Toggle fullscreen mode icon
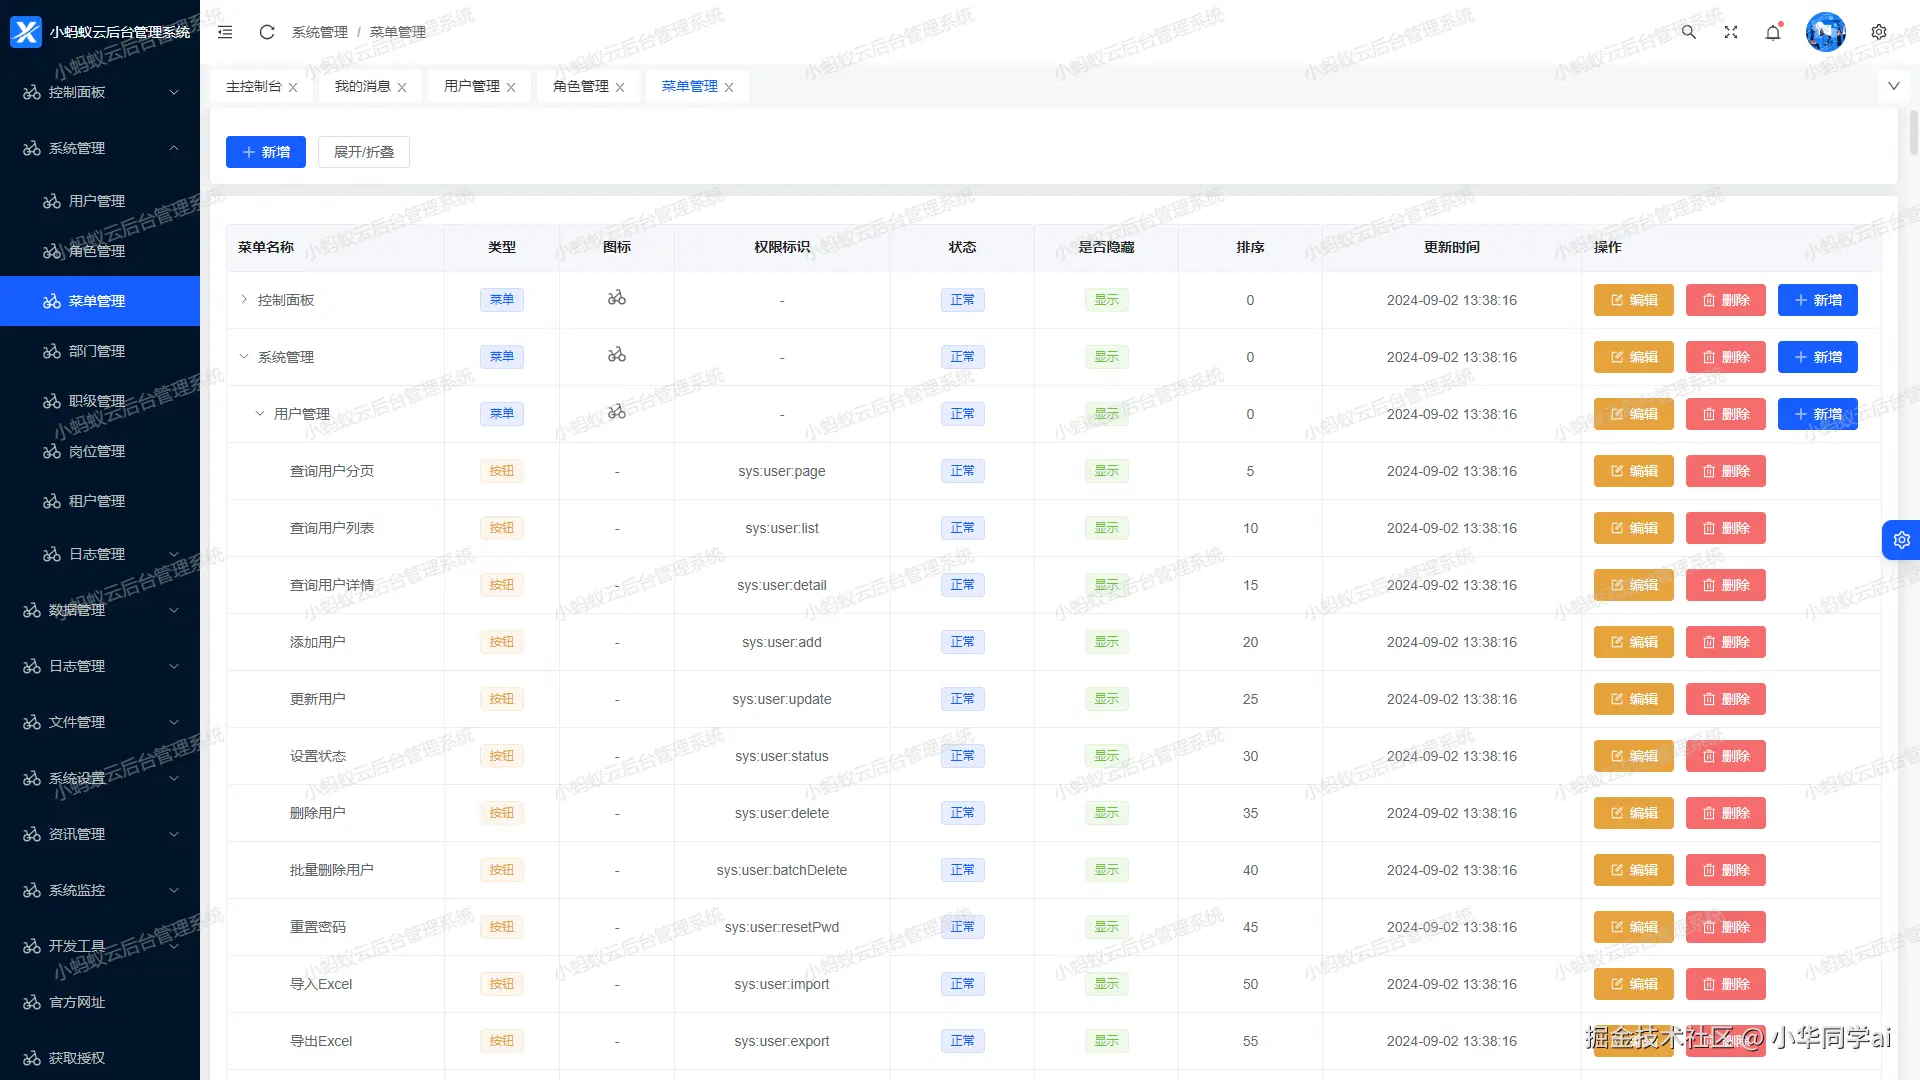 pos(1731,32)
